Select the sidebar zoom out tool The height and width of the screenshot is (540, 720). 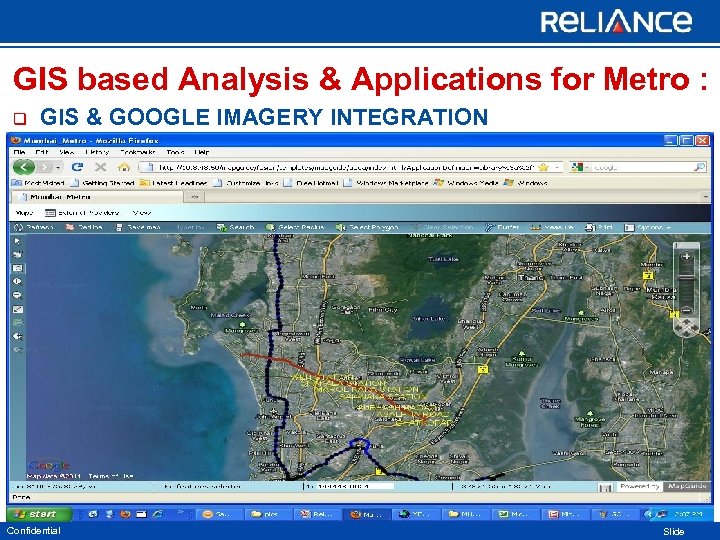[x=17, y=295]
